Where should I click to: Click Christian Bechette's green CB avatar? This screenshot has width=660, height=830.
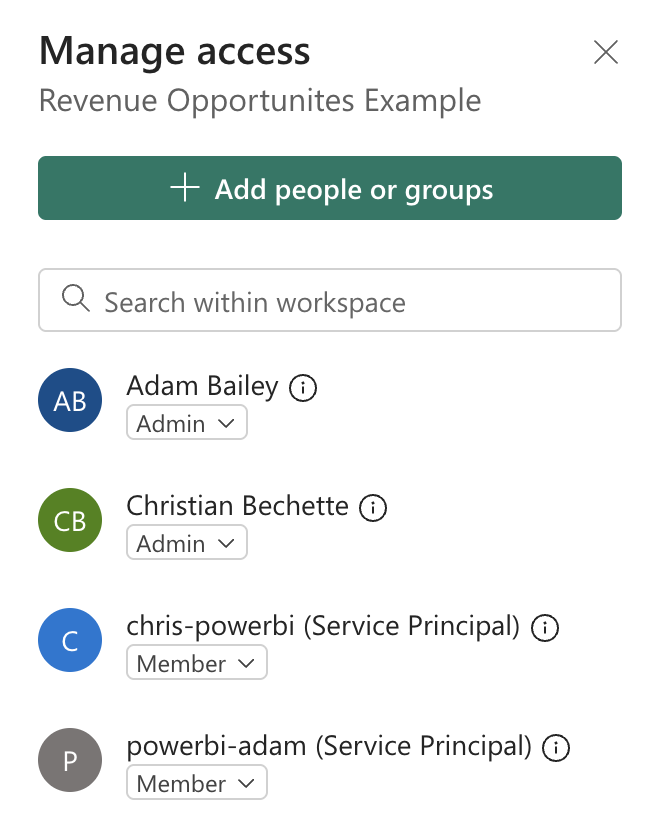tap(70, 520)
